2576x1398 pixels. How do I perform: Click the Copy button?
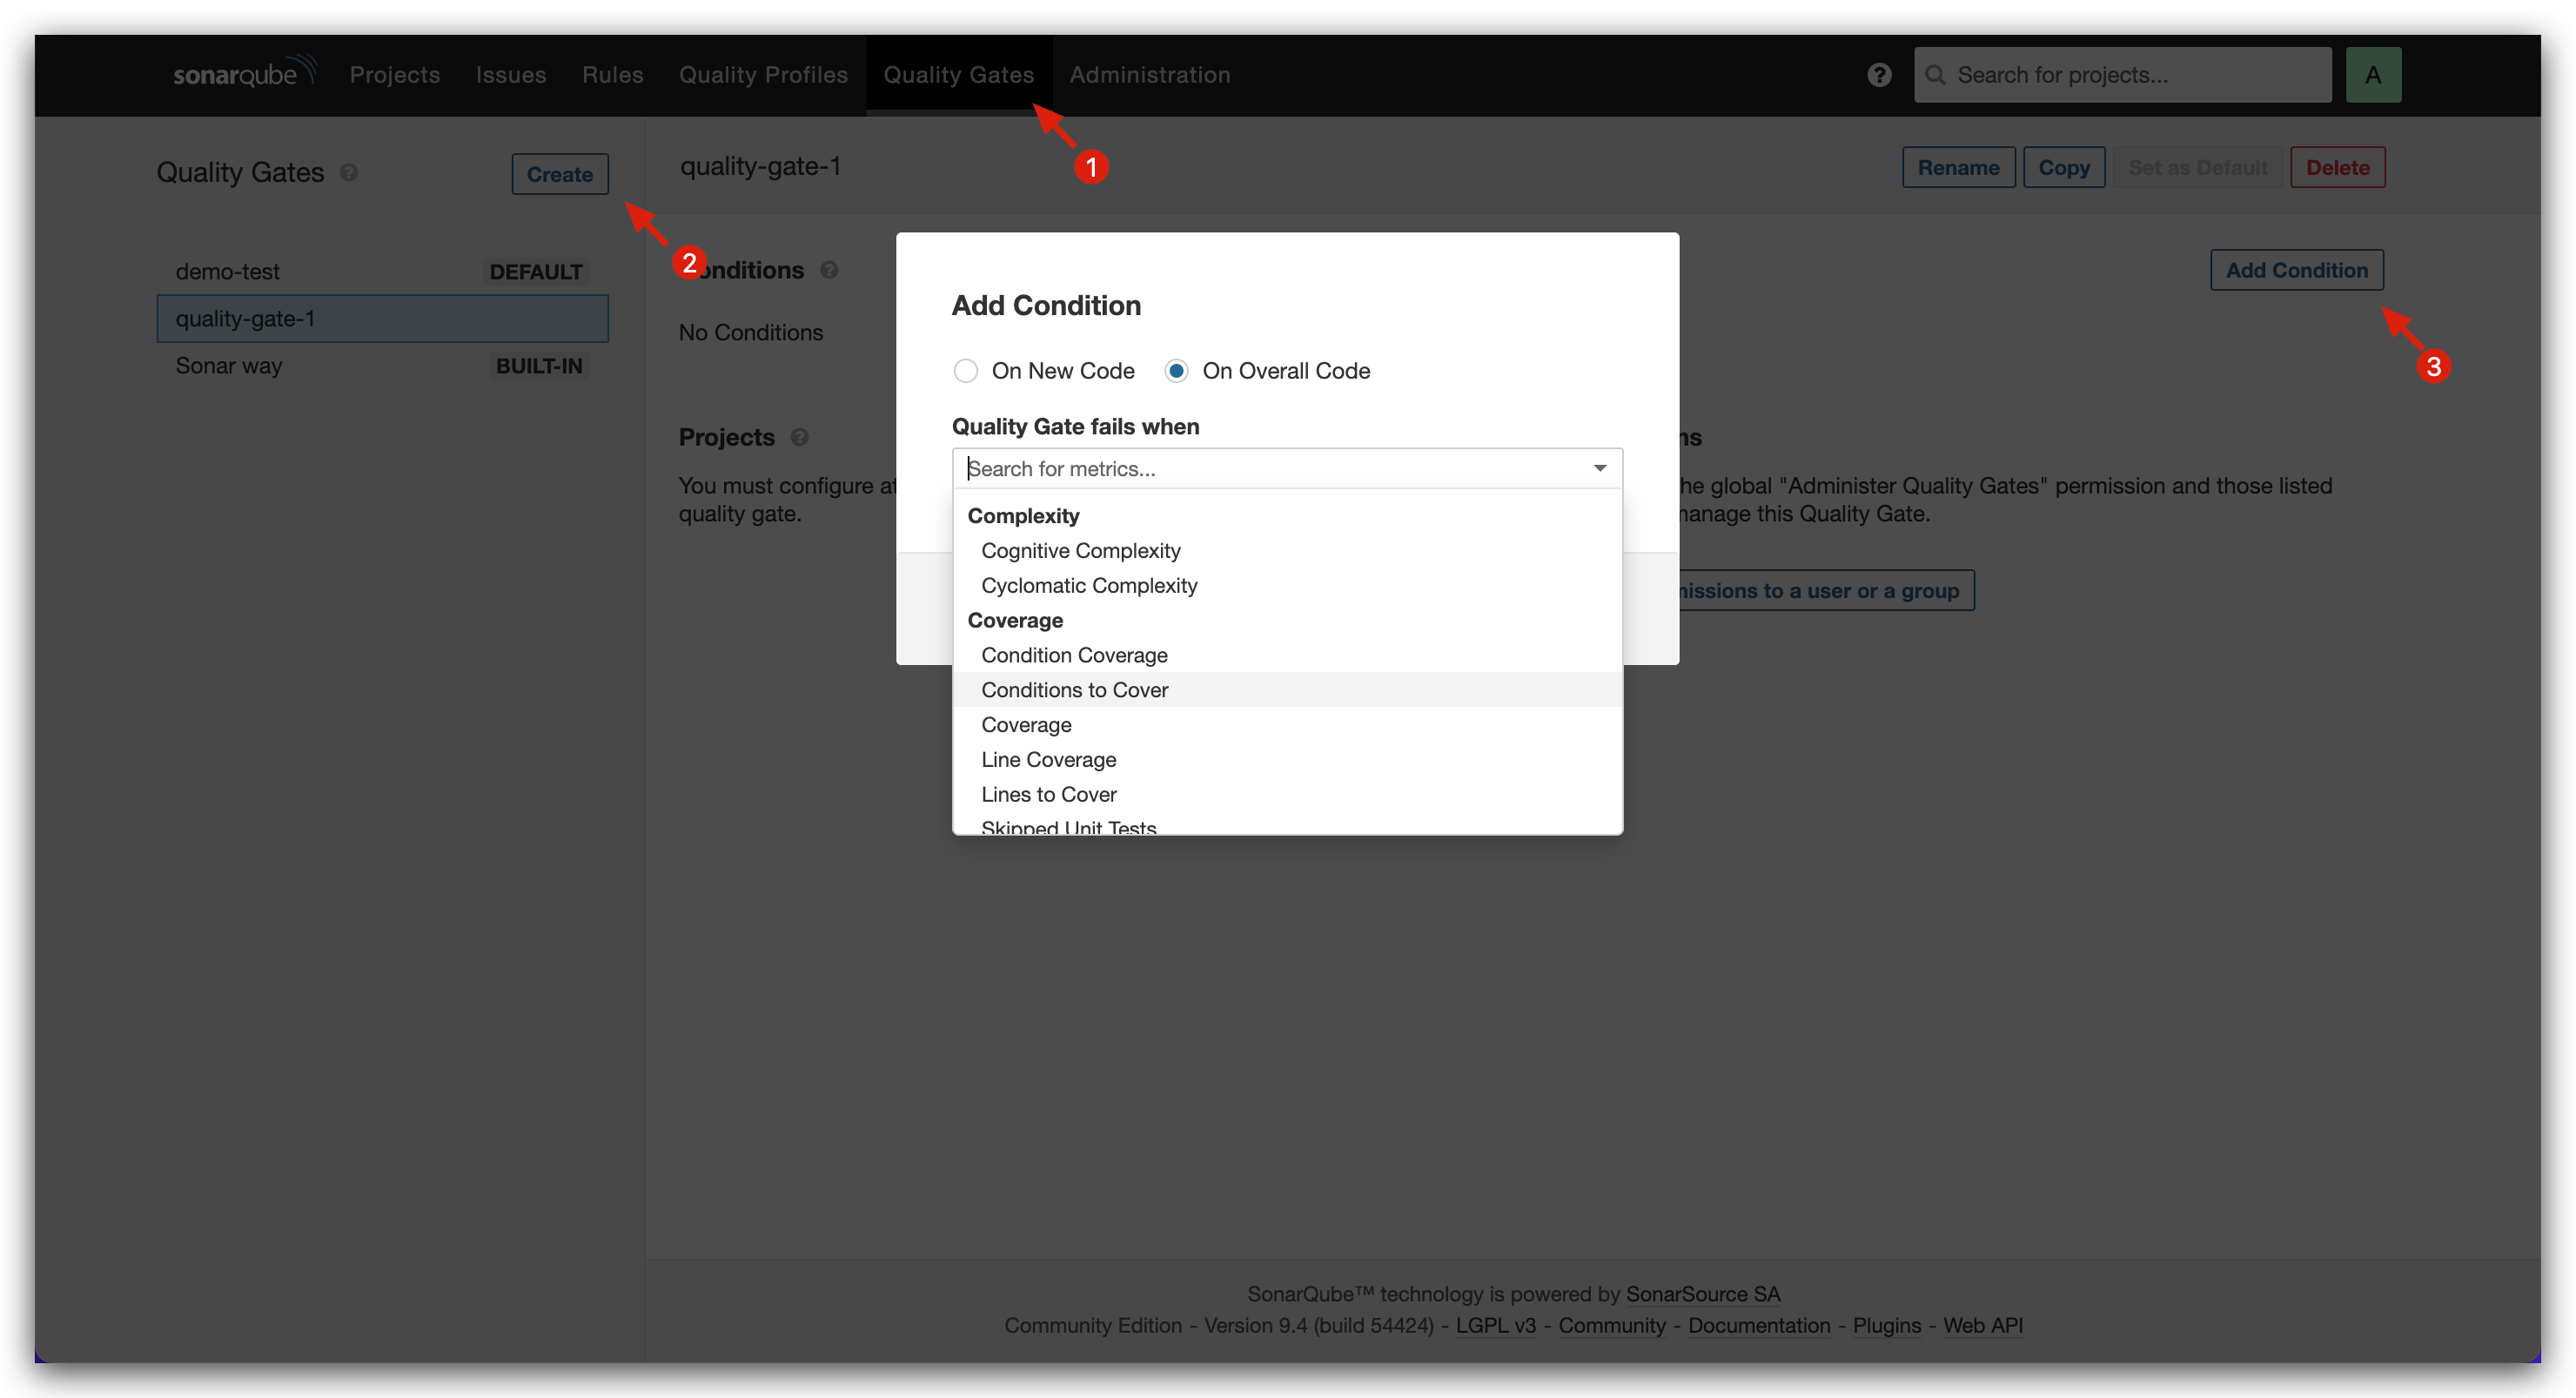[x=2063, y=168]
